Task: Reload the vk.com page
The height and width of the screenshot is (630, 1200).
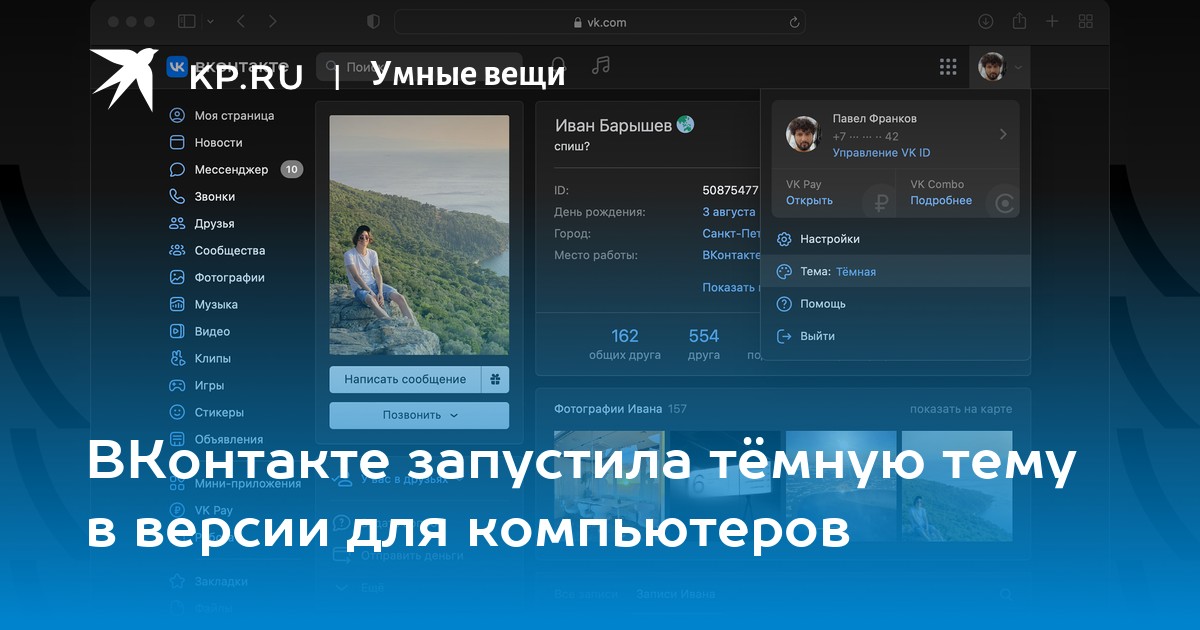Action: 794,22
